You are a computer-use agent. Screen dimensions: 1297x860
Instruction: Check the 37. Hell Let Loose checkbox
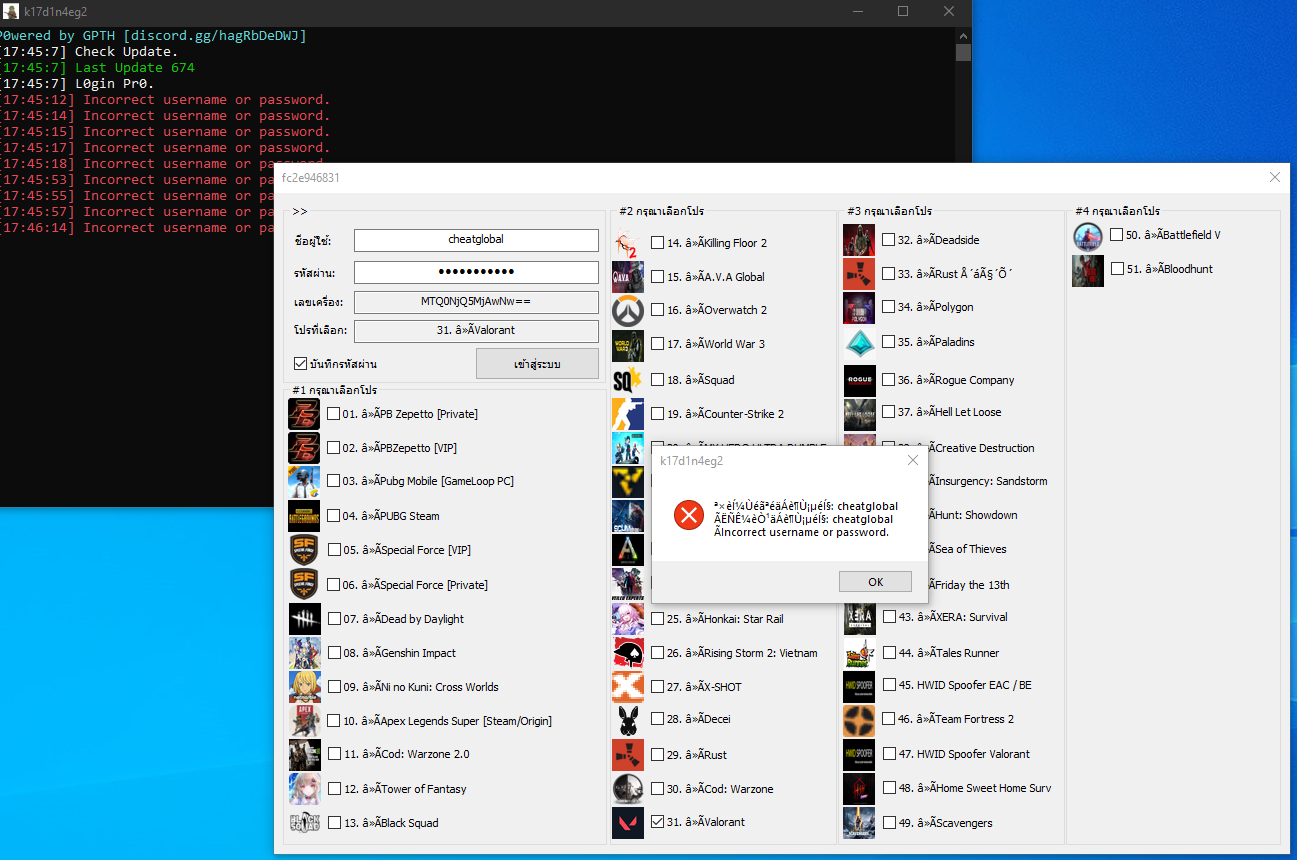click(888, 412)
